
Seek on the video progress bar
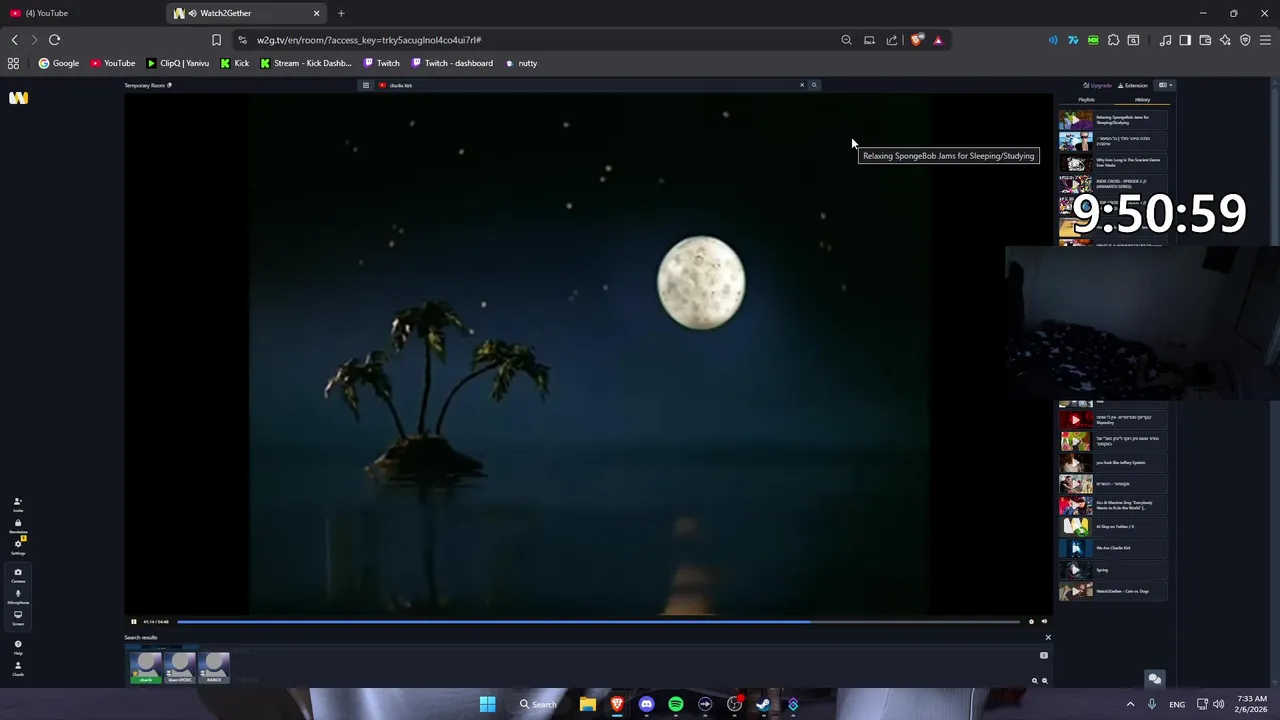point(598,622)
